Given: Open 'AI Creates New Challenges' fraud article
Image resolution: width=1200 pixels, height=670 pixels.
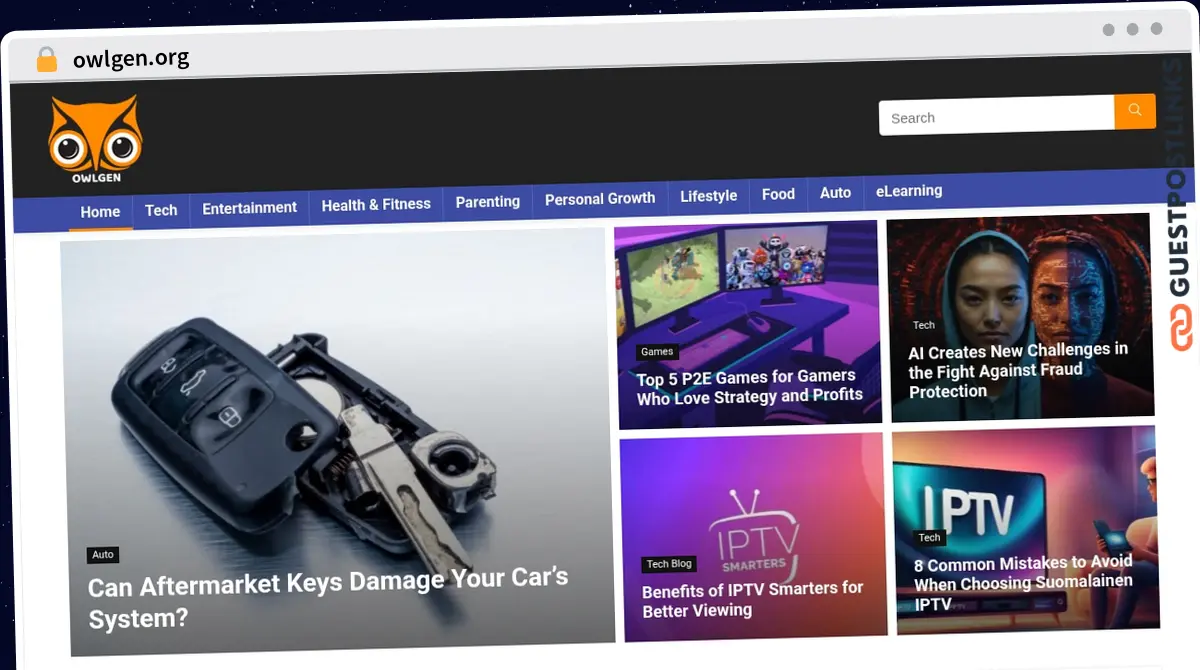Looking at the screenshot, I should [1018, 370].
